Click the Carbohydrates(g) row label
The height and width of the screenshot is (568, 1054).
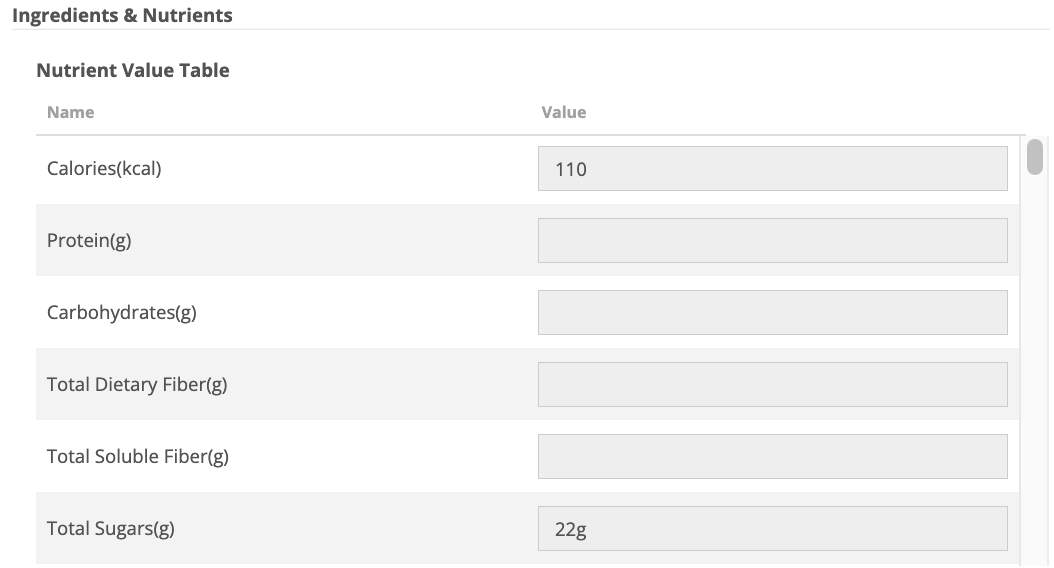(x=122, y=313)
